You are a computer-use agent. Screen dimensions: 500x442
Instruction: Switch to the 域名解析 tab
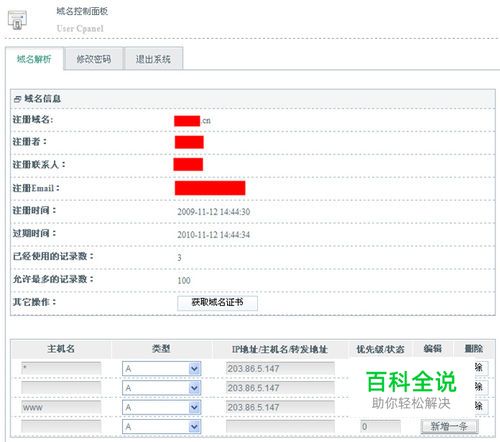pos(34,59)
